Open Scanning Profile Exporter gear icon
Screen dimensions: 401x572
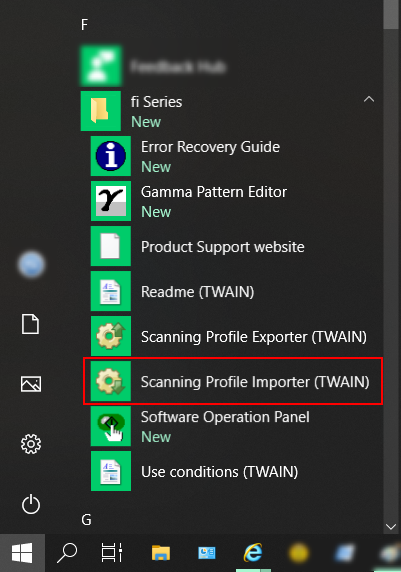pos(111,336)
